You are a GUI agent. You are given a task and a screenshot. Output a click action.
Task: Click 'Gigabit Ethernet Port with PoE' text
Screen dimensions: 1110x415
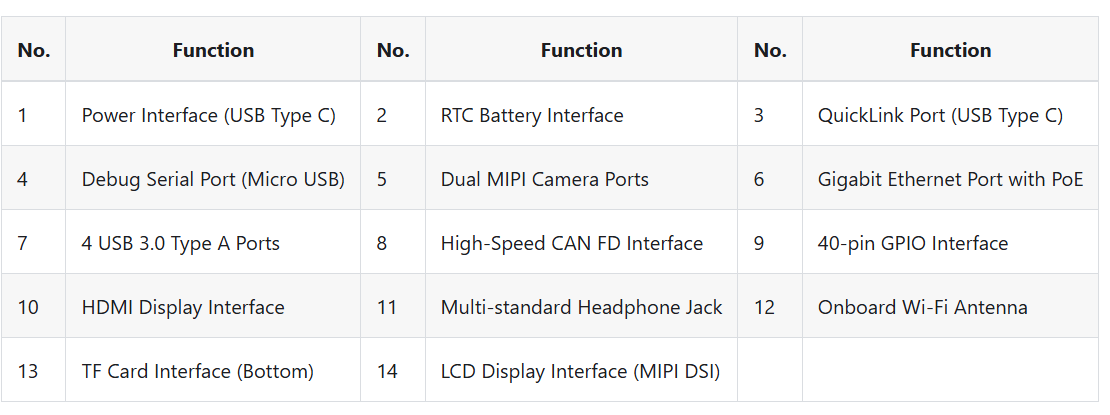pyautogui.click(x=950, y=179)
